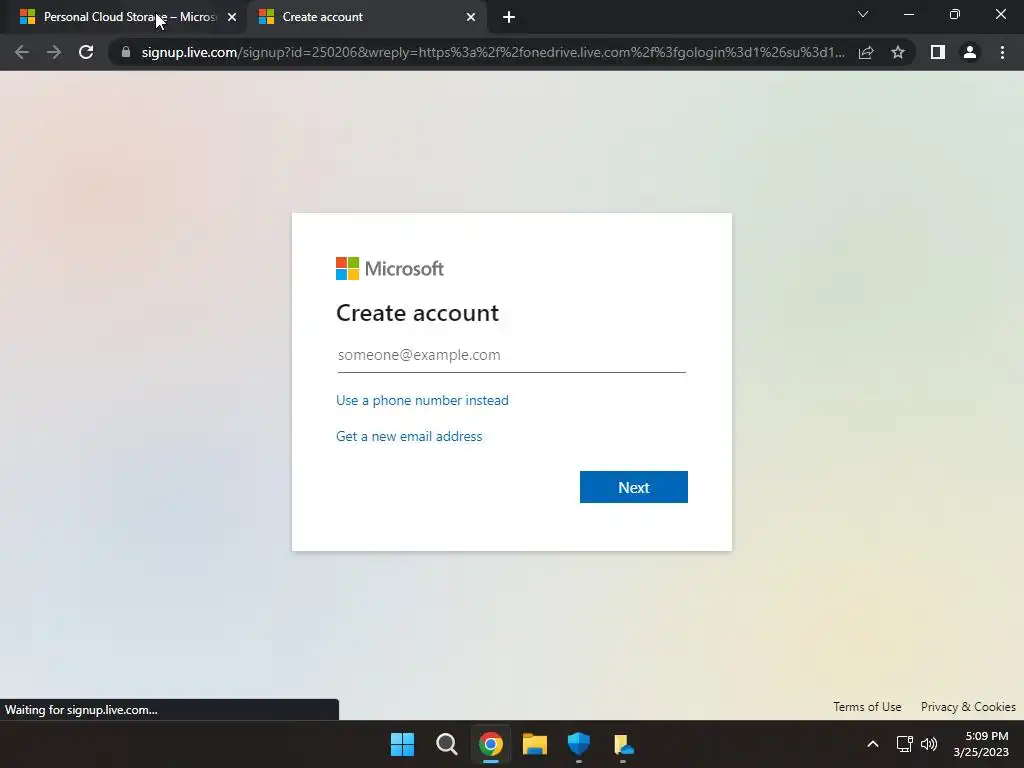Image resolution: width=1024 pixels, height=768 pixels.
Task: Open the clock and date panel
Action: [x=980, y=744]
